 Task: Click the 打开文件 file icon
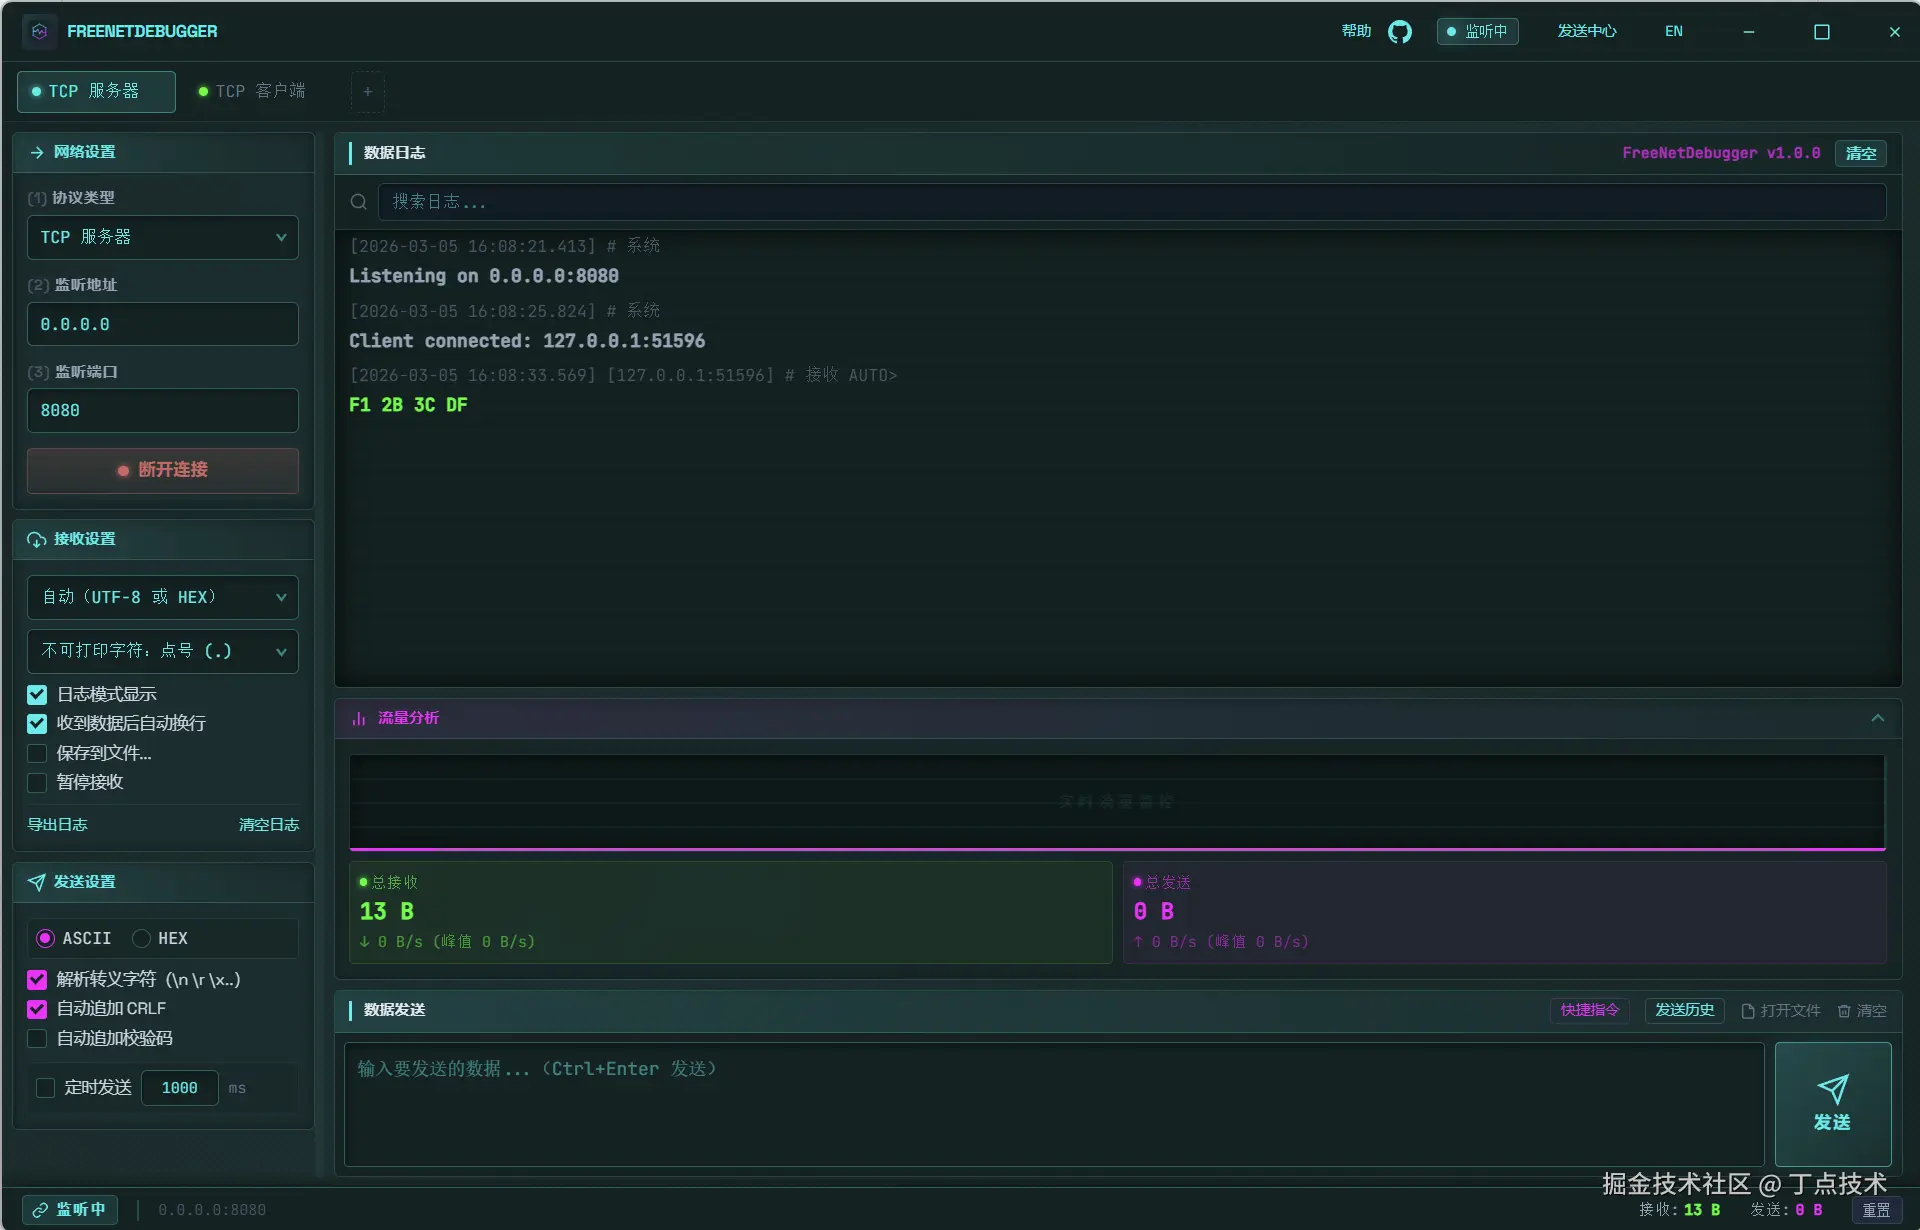(x=1747, y=1011)
